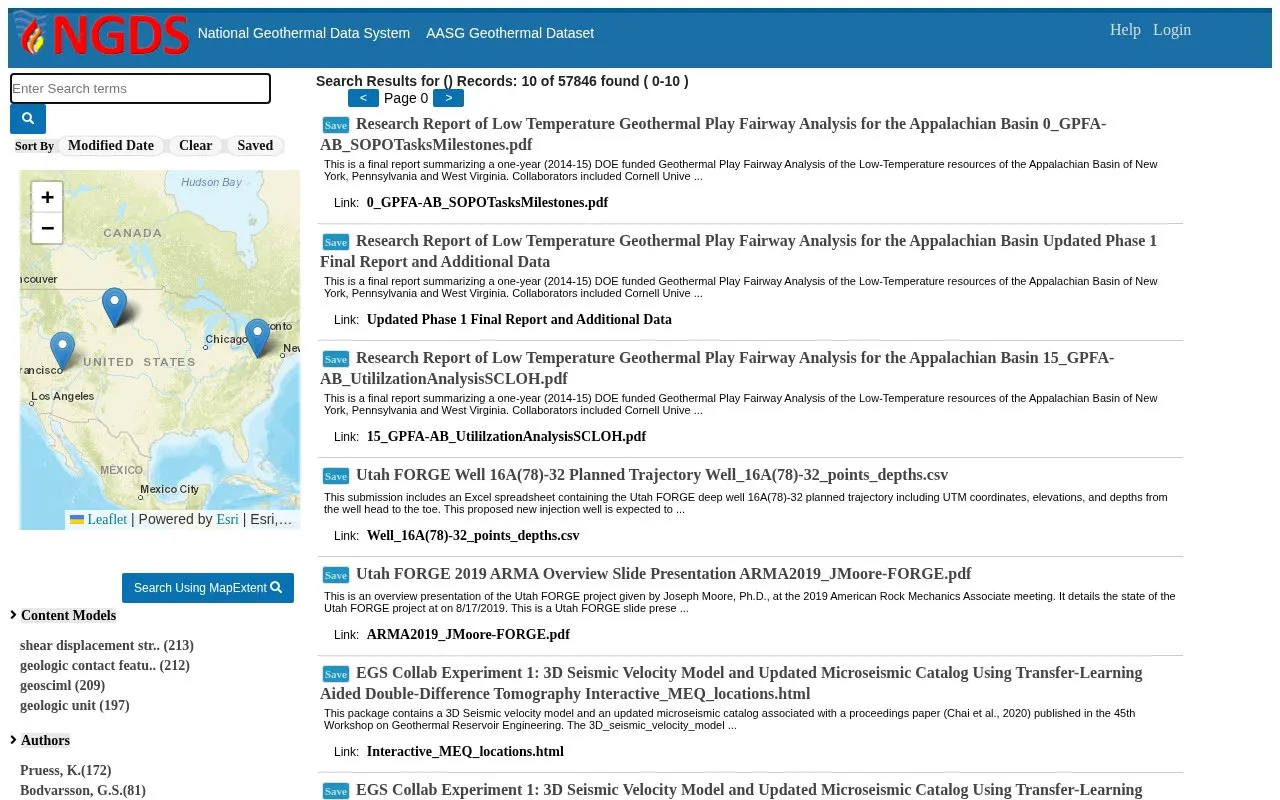Open the Well_16A(78)-32_points_depths.csv link
This screenshot has width=1280, height=800.
tap(473, 536)
